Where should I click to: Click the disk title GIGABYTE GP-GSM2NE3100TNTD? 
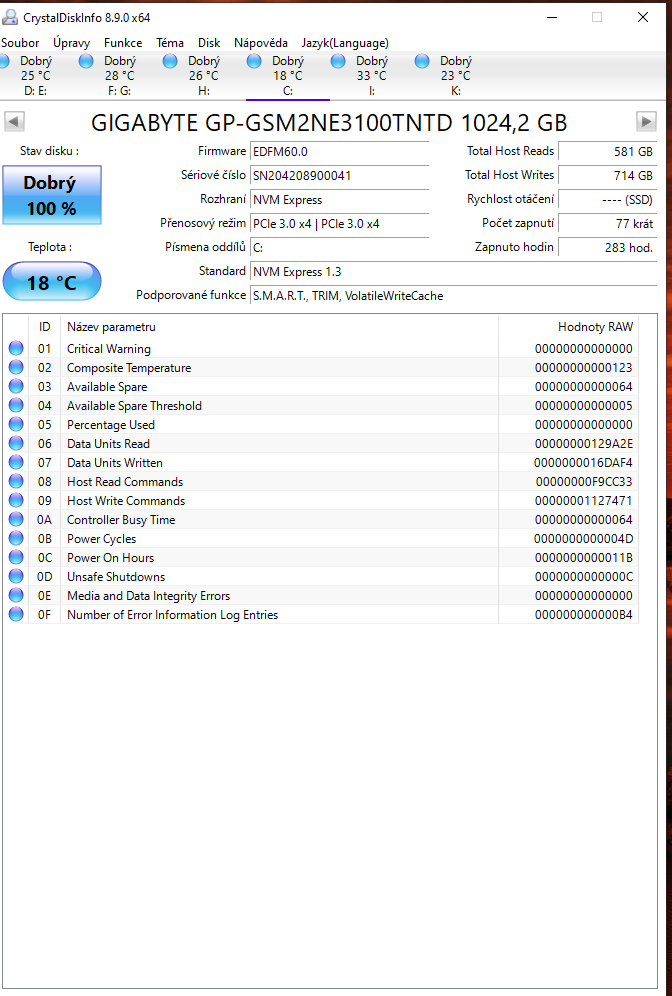[x=330, y=122]
